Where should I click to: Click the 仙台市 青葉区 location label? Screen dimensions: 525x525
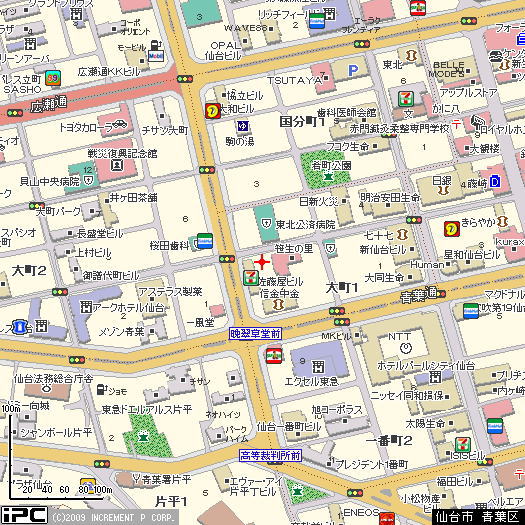tap(478, 517)
